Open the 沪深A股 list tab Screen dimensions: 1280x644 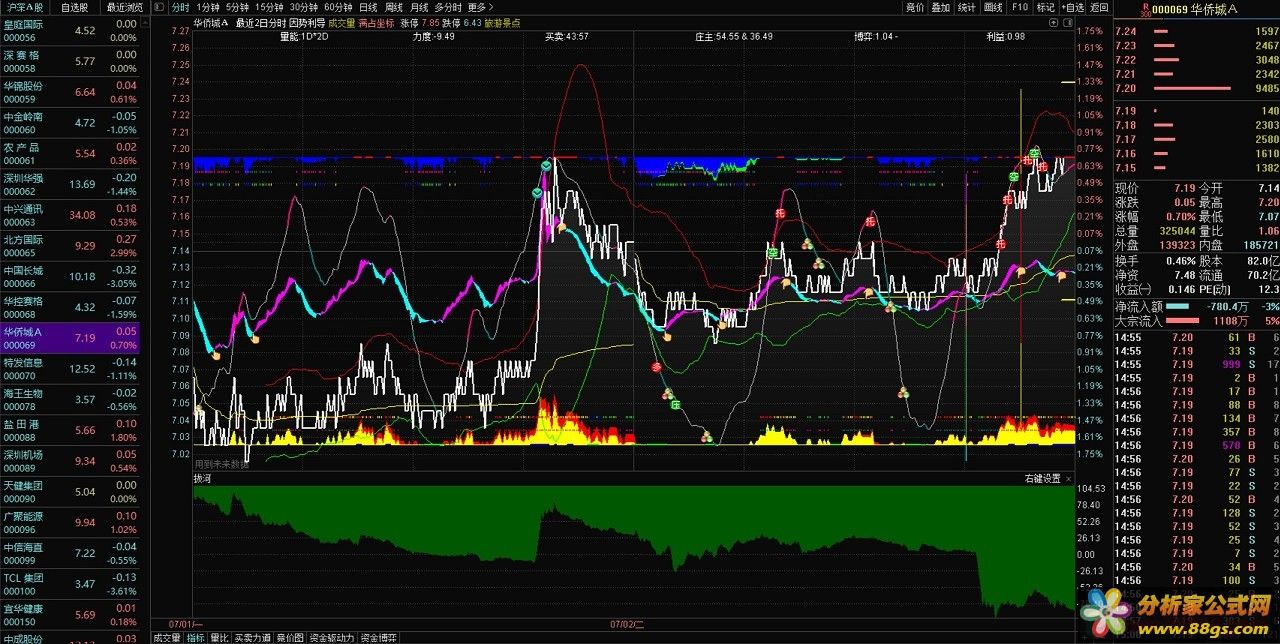click(25, 7)
